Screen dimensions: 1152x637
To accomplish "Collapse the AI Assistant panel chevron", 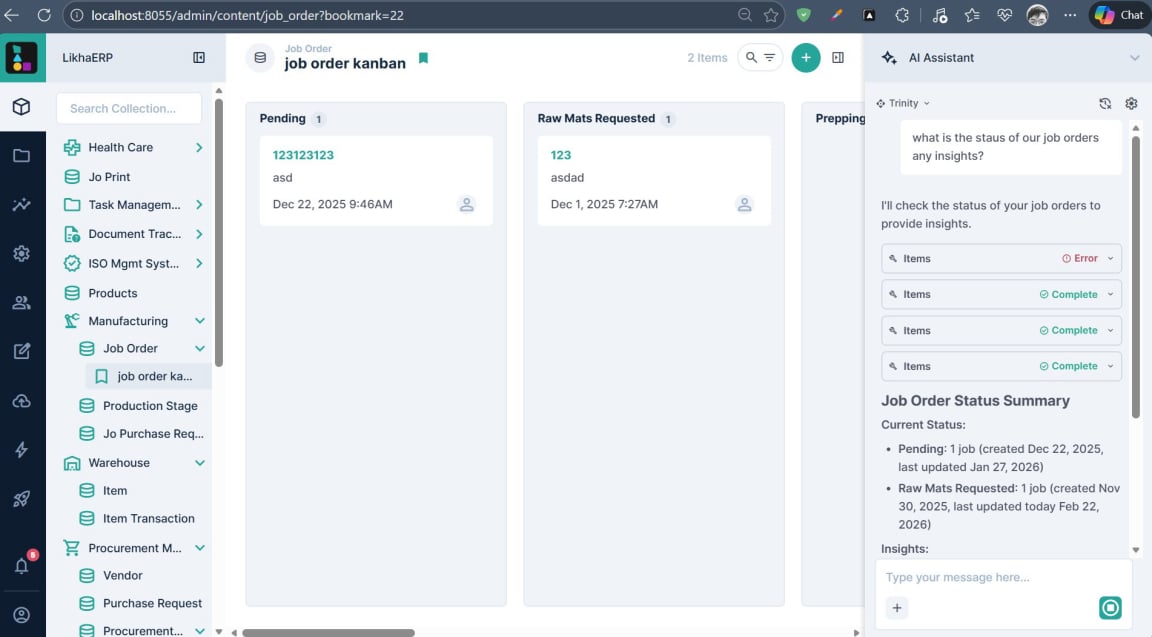I will click(1131, 57).
